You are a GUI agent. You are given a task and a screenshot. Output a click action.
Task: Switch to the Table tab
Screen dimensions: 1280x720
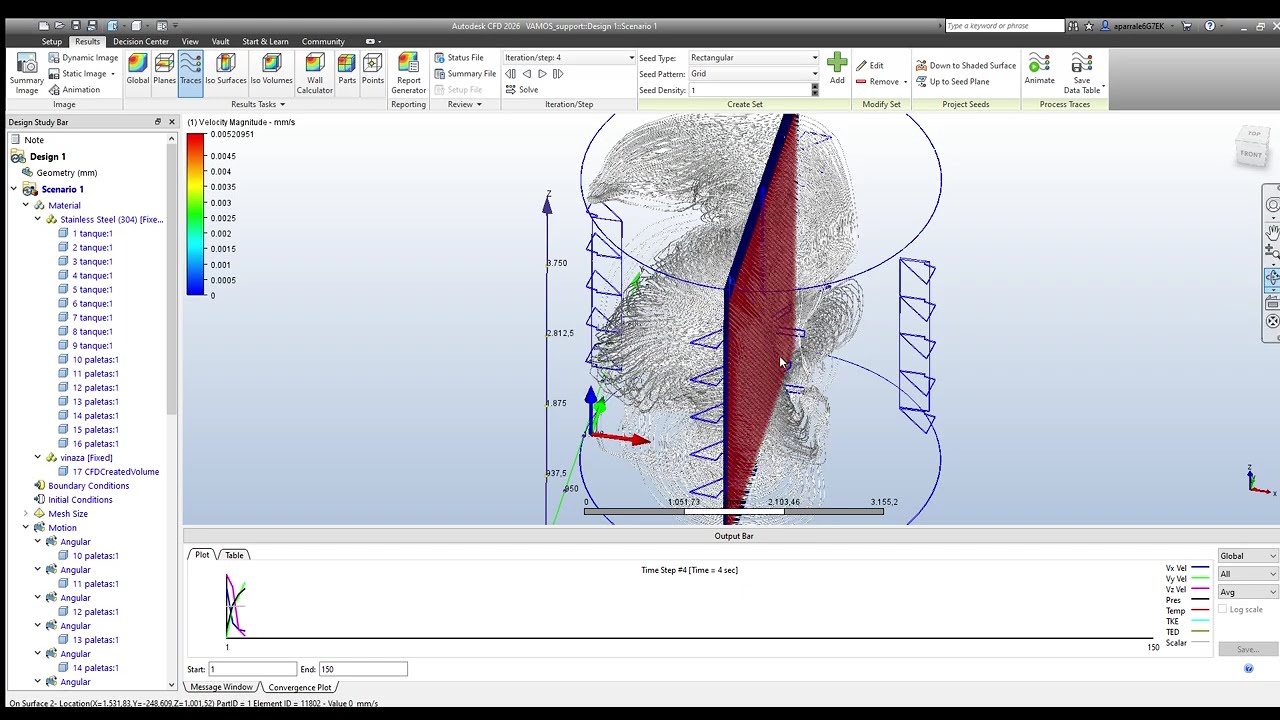234,555
